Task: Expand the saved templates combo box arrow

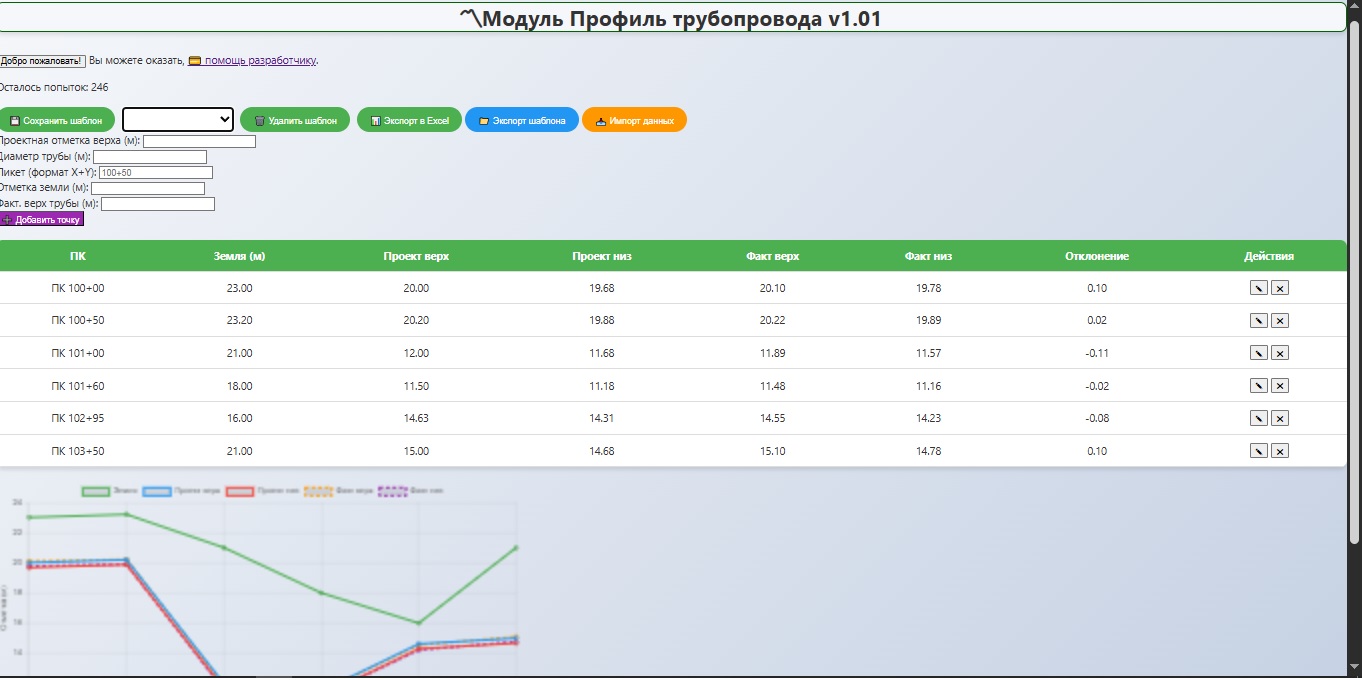Action: 223,119
